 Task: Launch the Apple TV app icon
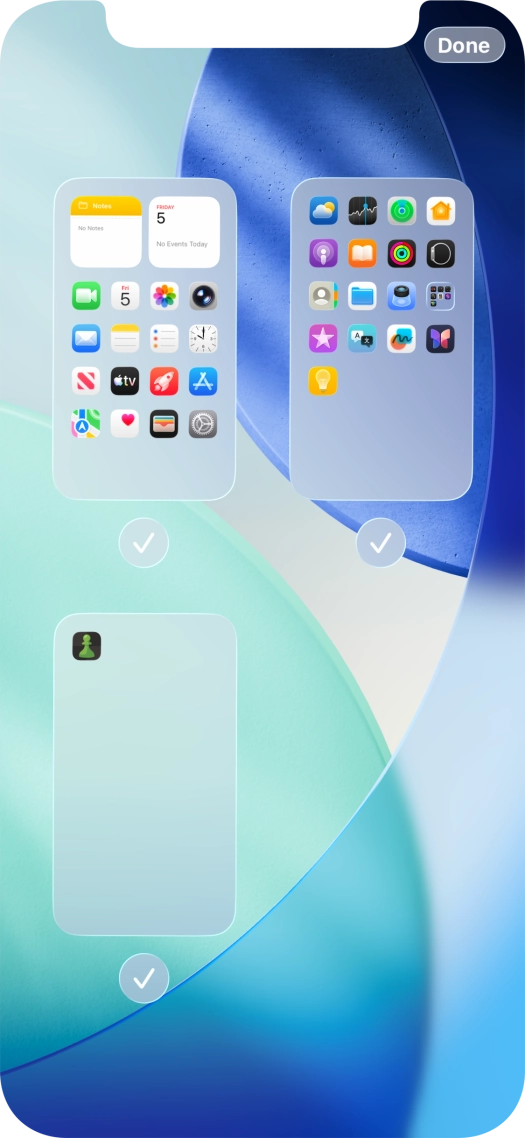125,381
